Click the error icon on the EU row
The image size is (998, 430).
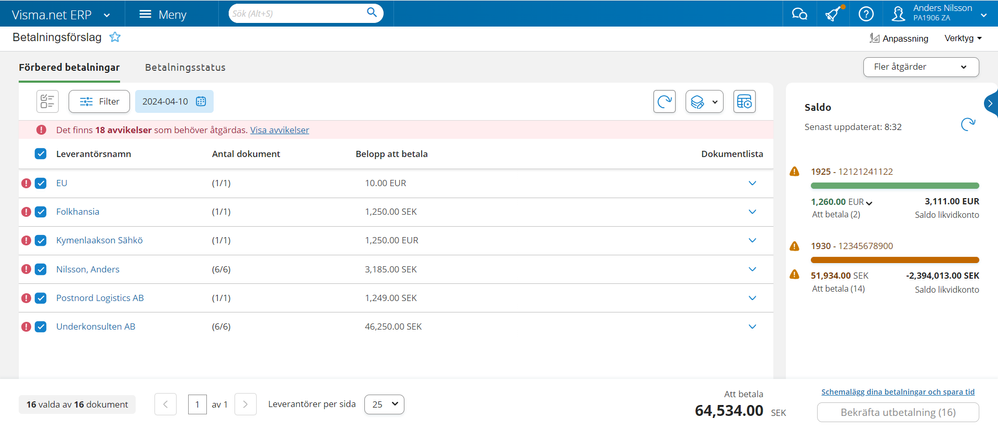(26, 183)
